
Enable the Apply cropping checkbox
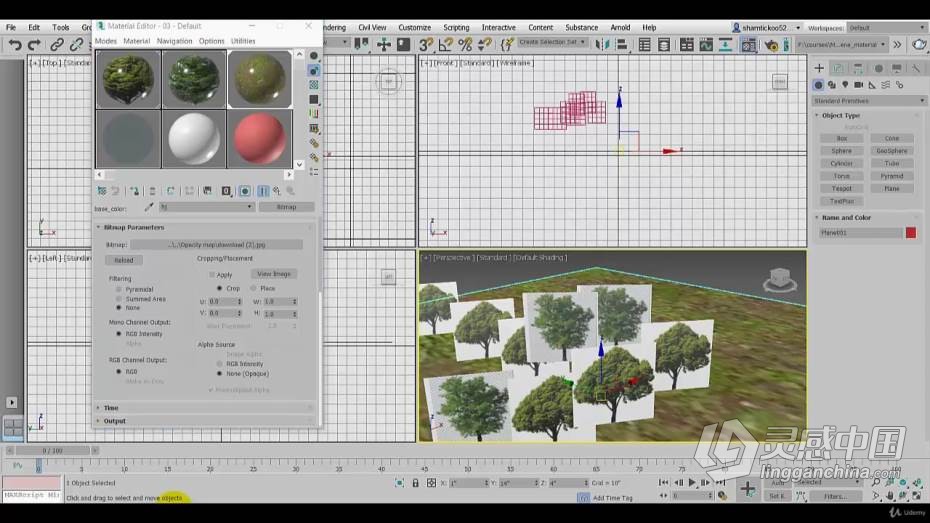click(212, 275)
